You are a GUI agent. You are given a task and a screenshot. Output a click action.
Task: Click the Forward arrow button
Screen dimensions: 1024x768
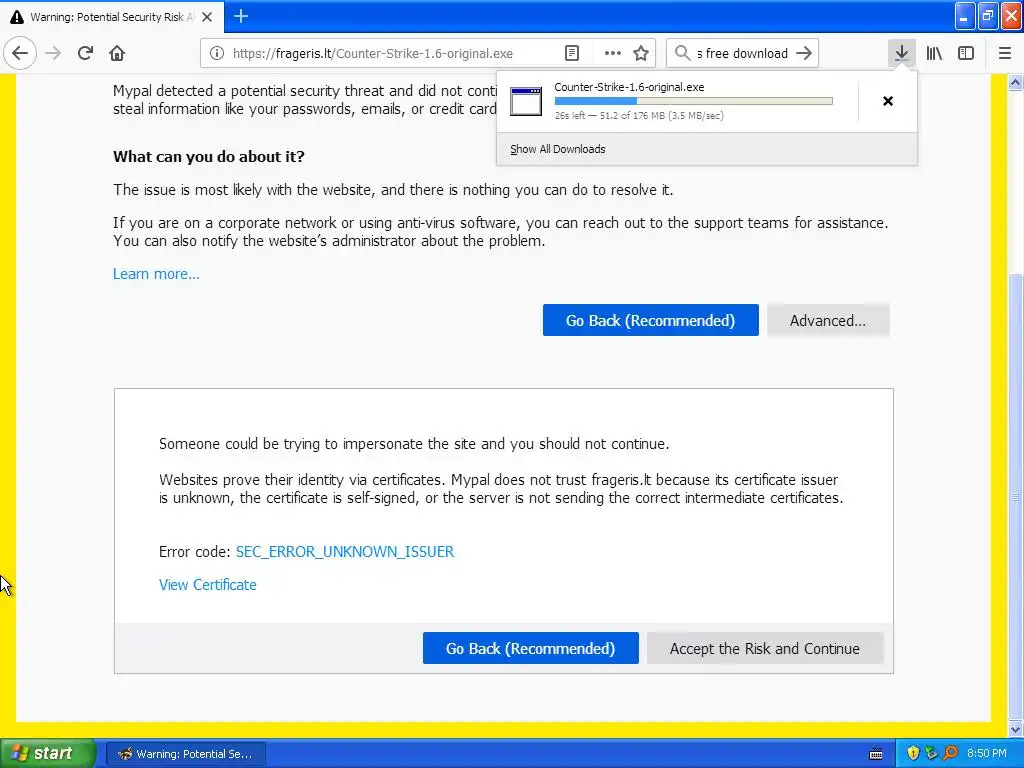tap(54, 53)
